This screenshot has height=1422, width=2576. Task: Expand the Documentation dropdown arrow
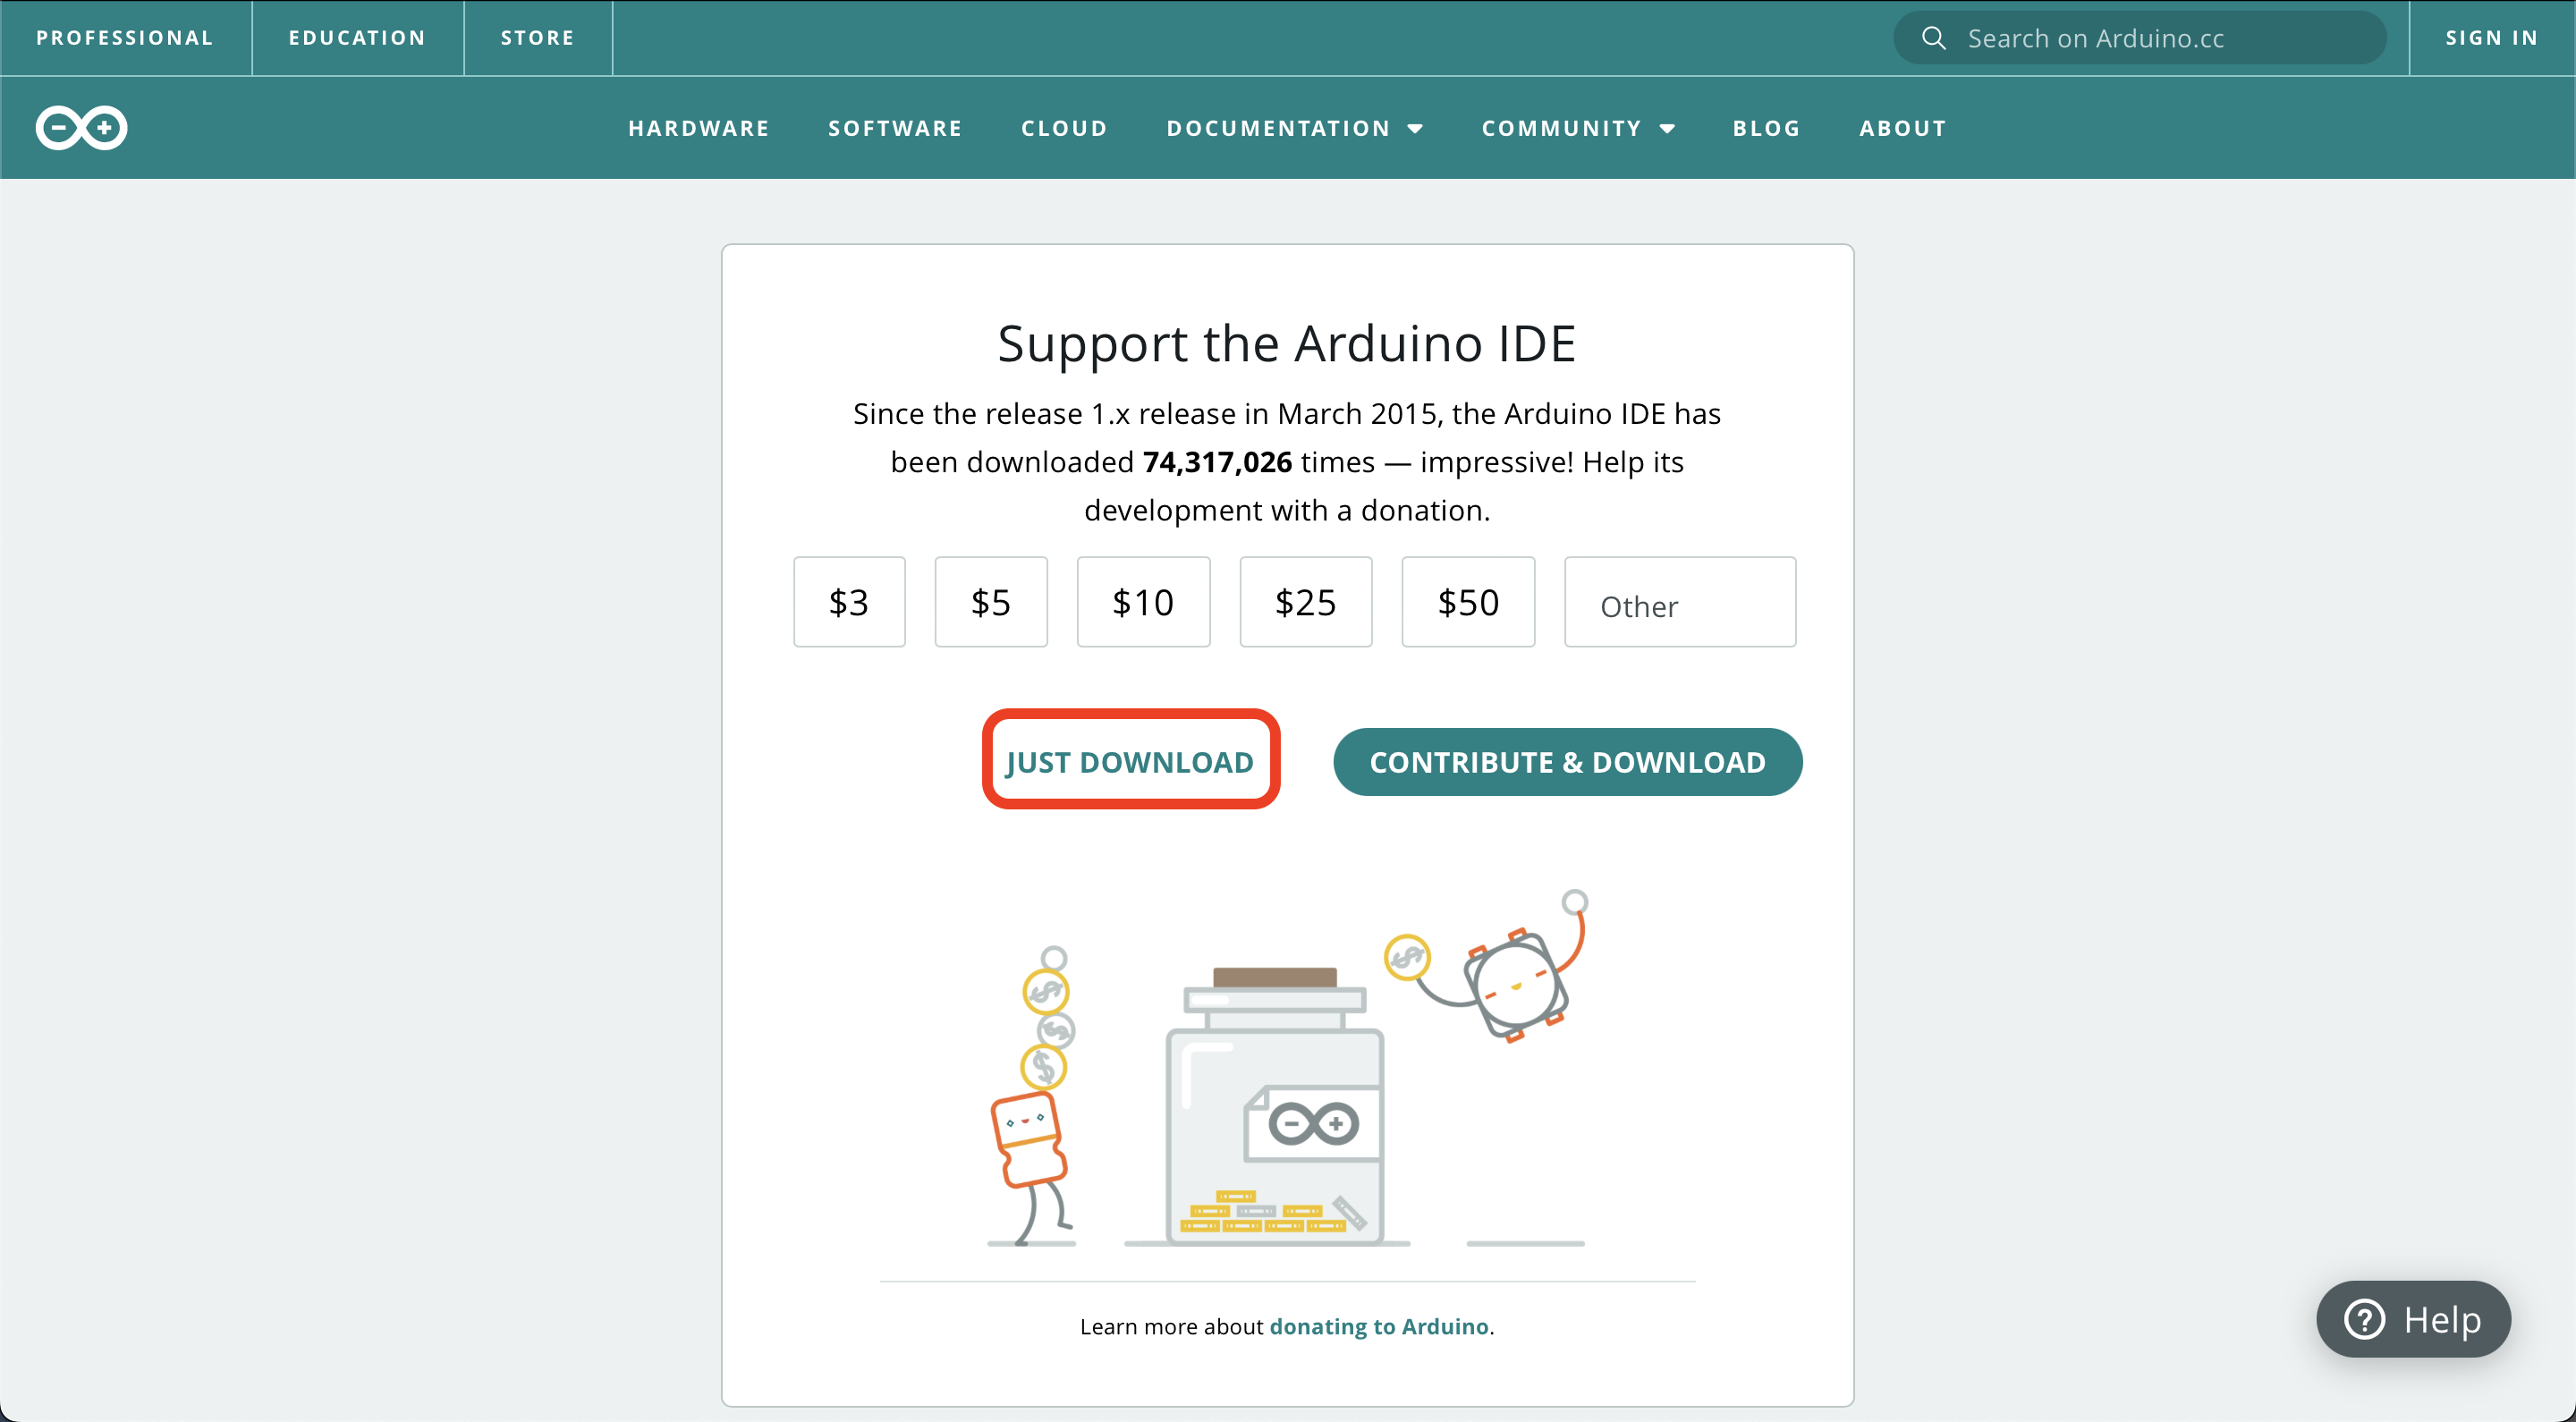click(x=1415, y=129)
